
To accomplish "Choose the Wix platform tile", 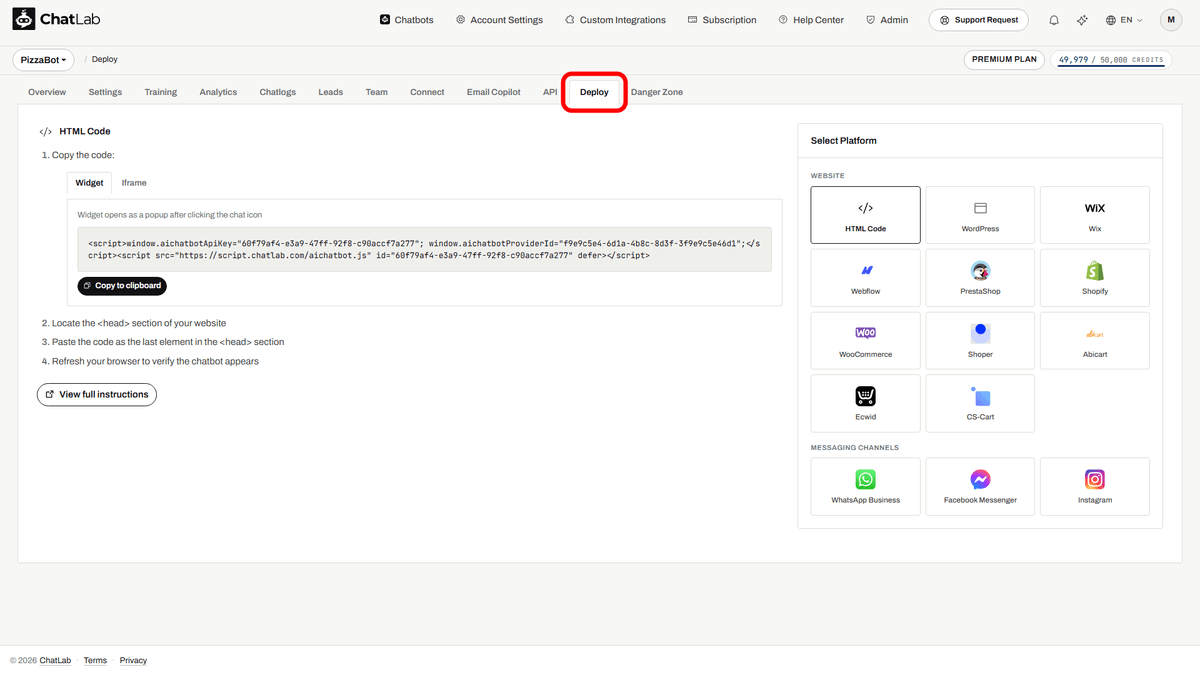I will click(x=1095, y=215).
